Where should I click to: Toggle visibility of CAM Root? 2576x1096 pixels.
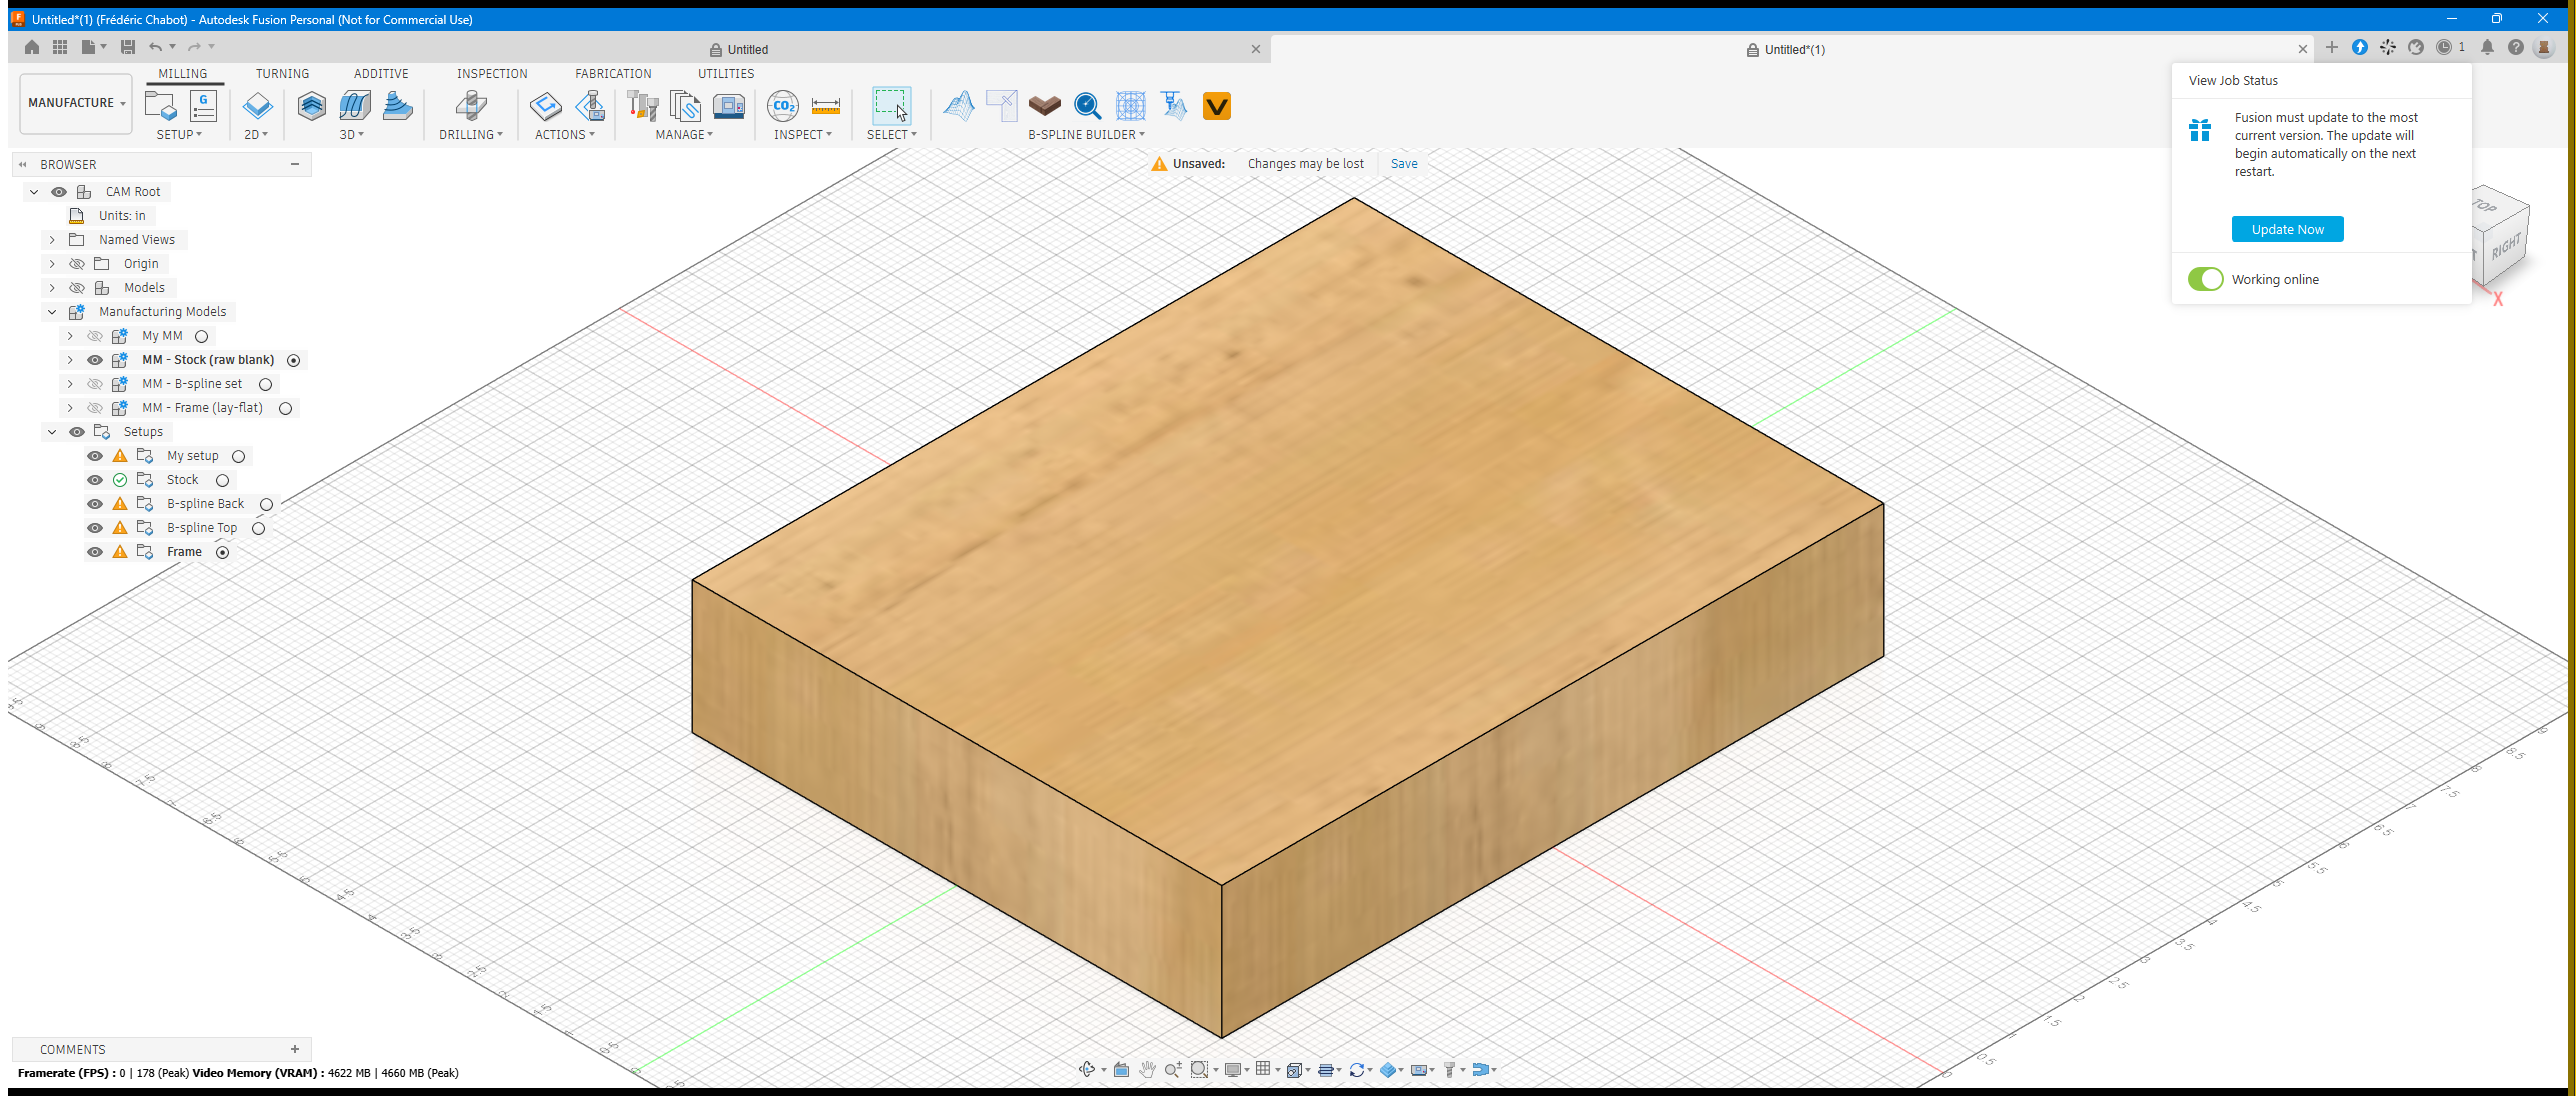(x=59, y=192)
